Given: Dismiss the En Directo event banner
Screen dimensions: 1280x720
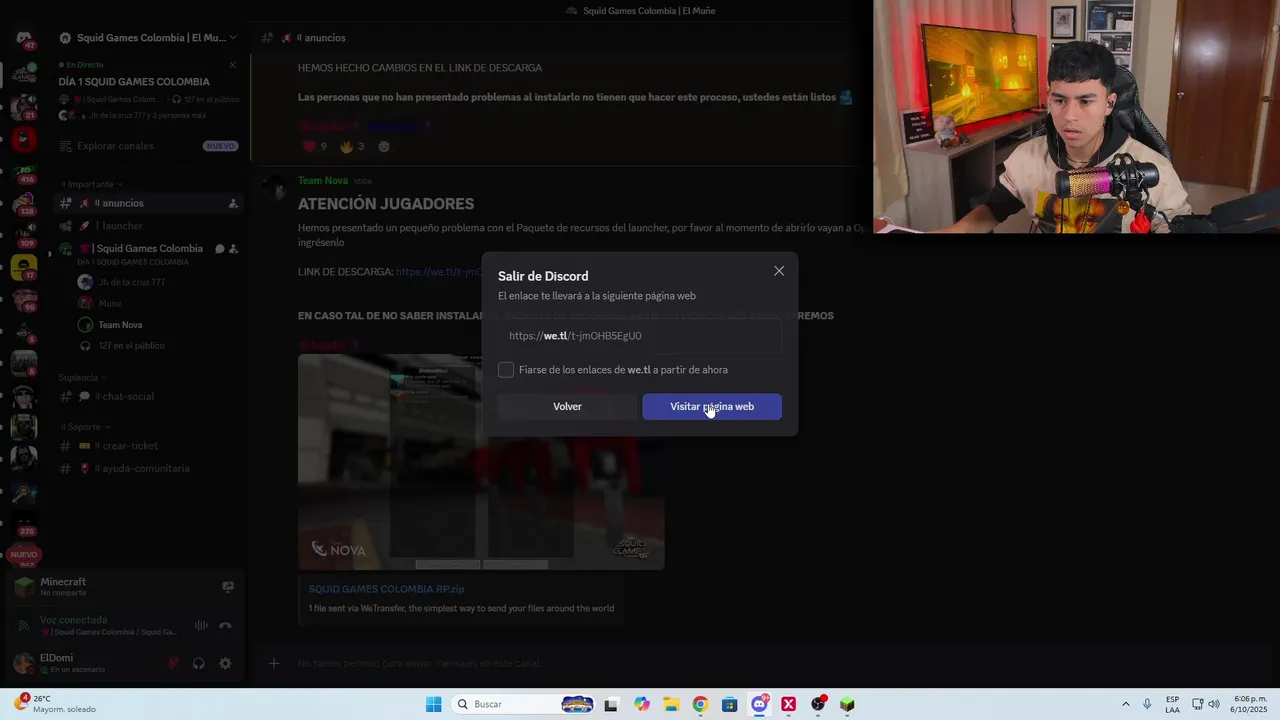Looking at the screenshot, I should 233,65.
